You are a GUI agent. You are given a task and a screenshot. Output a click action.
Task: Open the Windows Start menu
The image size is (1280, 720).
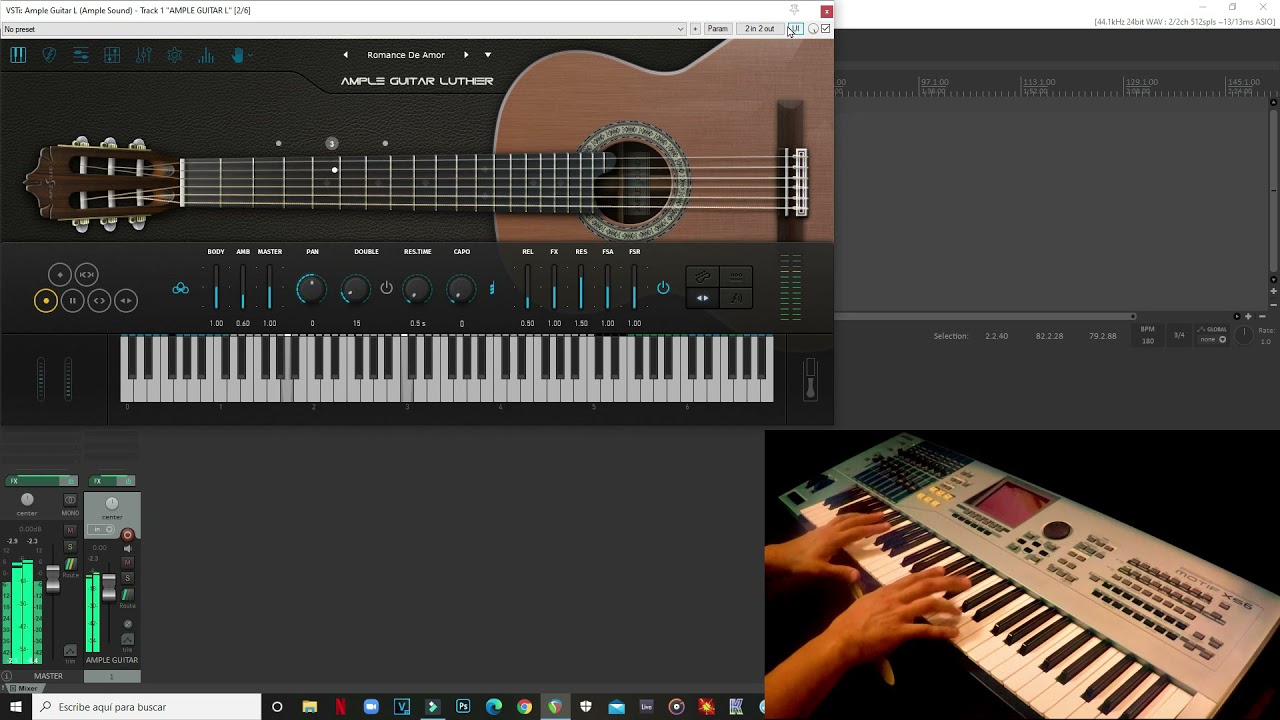click(x=16, y=707)
